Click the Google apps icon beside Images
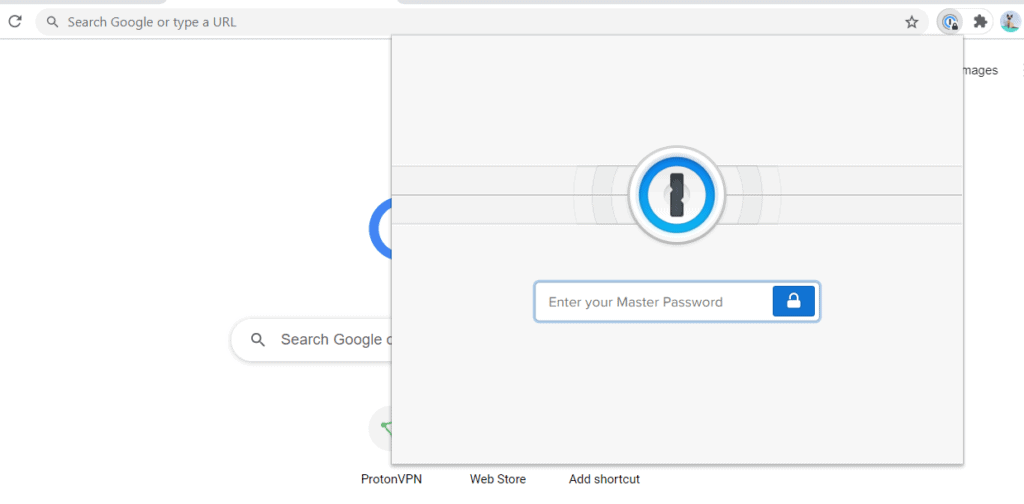Image resolution: width=1024 pixels, height=504 pixels. click(x=1021, y=70)
